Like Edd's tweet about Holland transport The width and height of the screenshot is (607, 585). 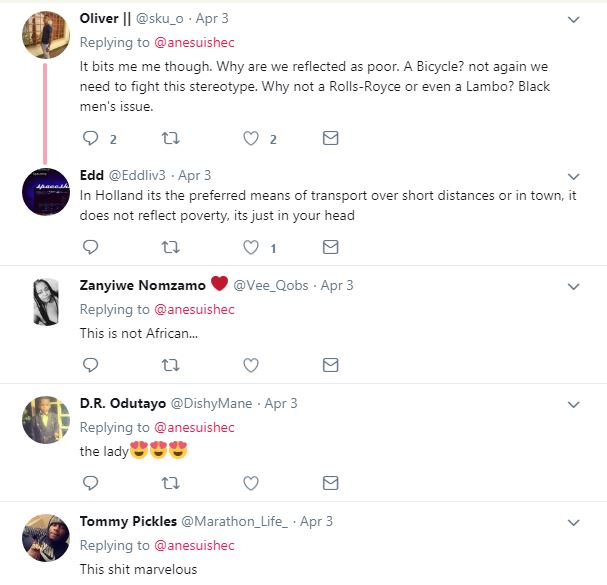tap(251, 247)
